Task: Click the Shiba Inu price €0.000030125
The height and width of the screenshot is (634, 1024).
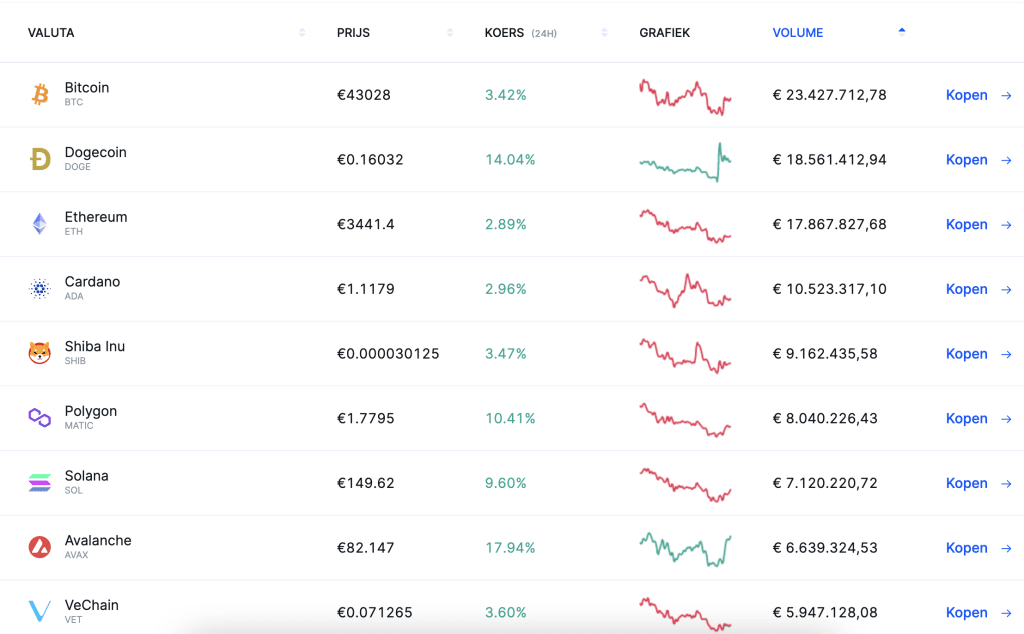Action: (x=388, y=353)
